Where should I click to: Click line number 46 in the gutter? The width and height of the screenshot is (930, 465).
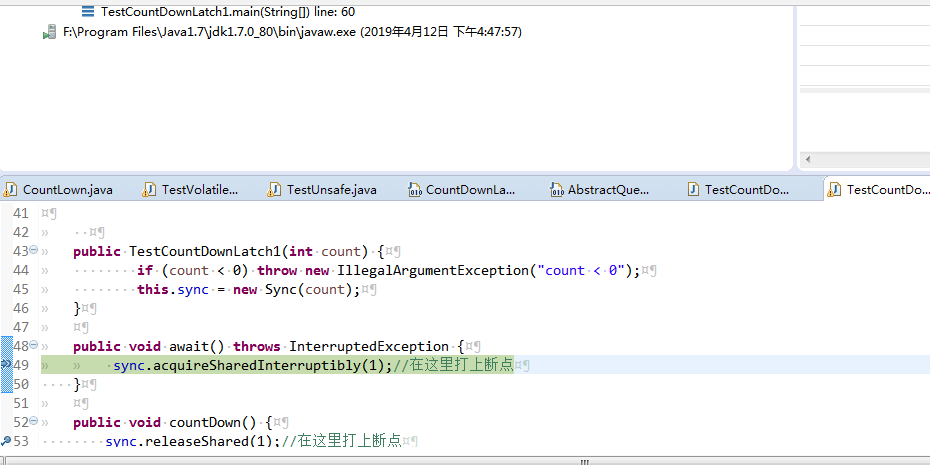pyautogui.click(x=21, y=308)
